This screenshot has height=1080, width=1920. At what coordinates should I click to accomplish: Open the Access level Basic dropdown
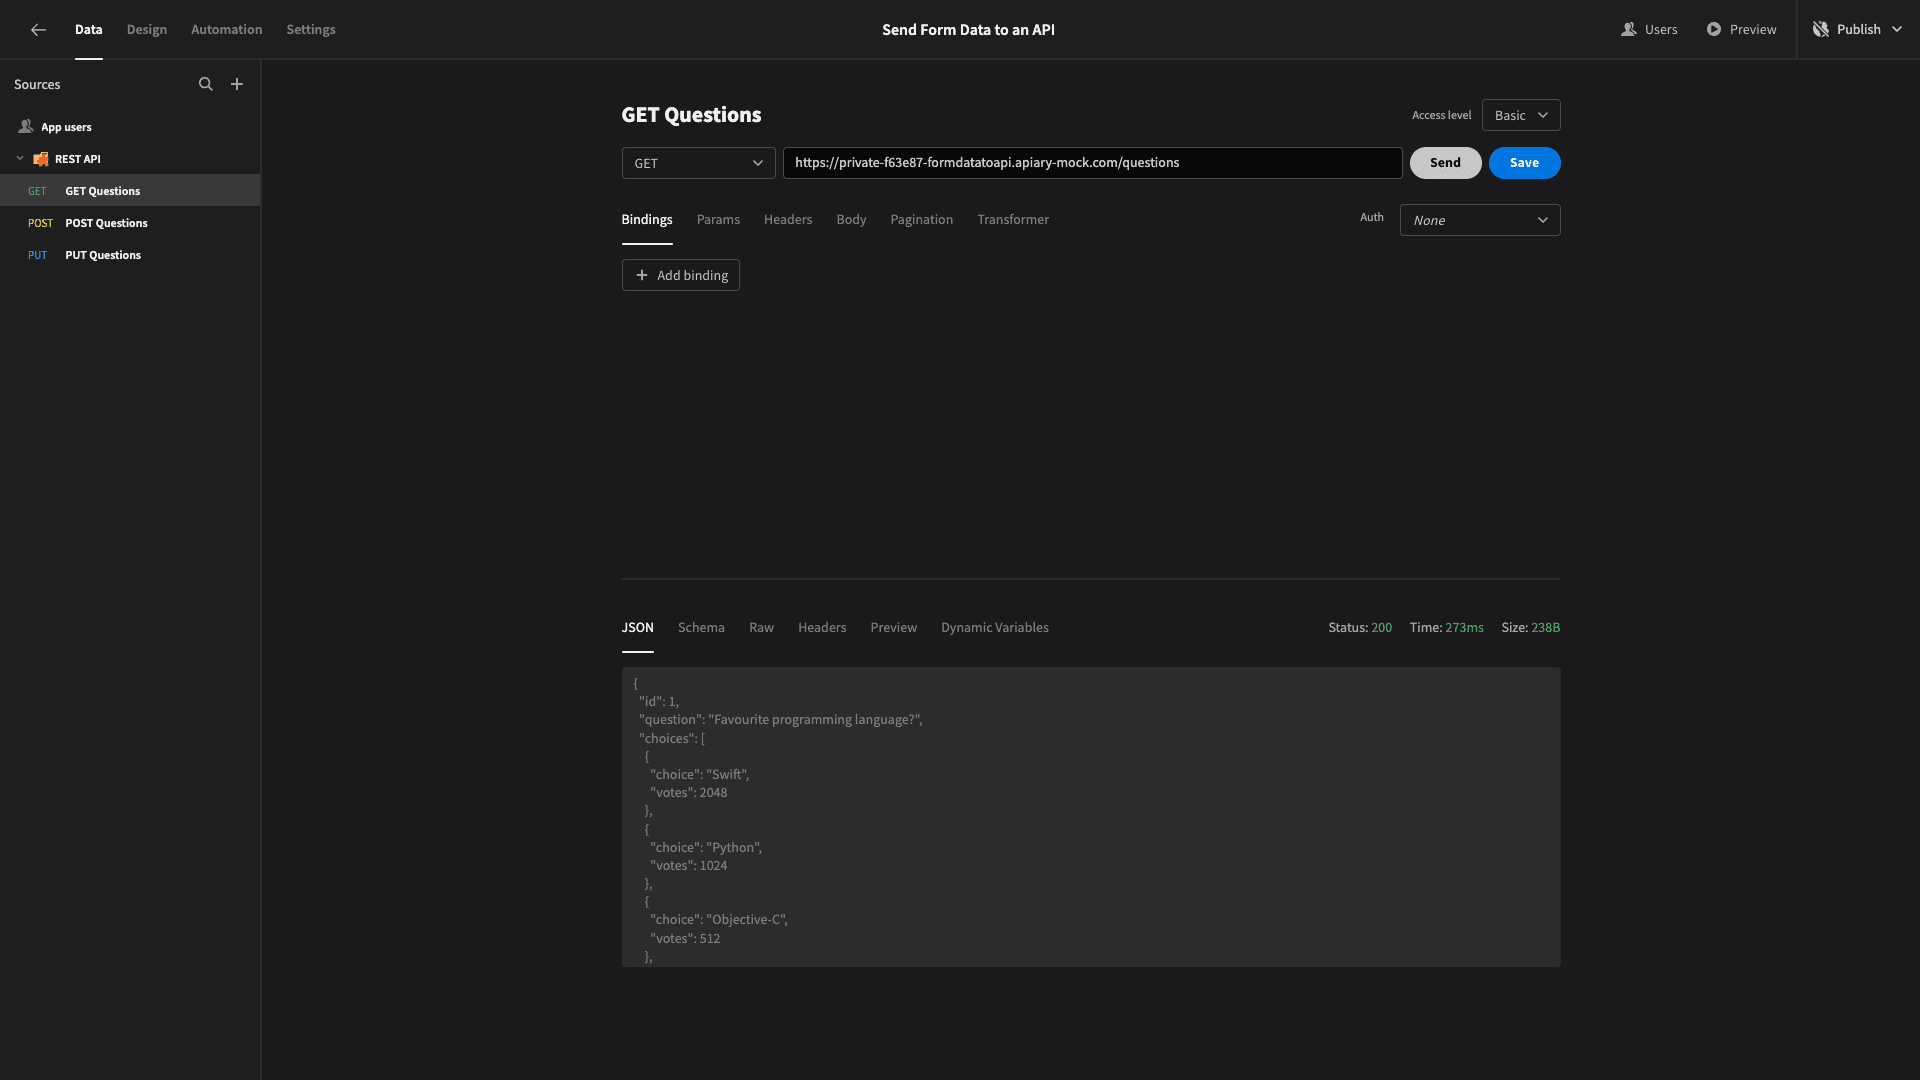[x=1521, y=115]
